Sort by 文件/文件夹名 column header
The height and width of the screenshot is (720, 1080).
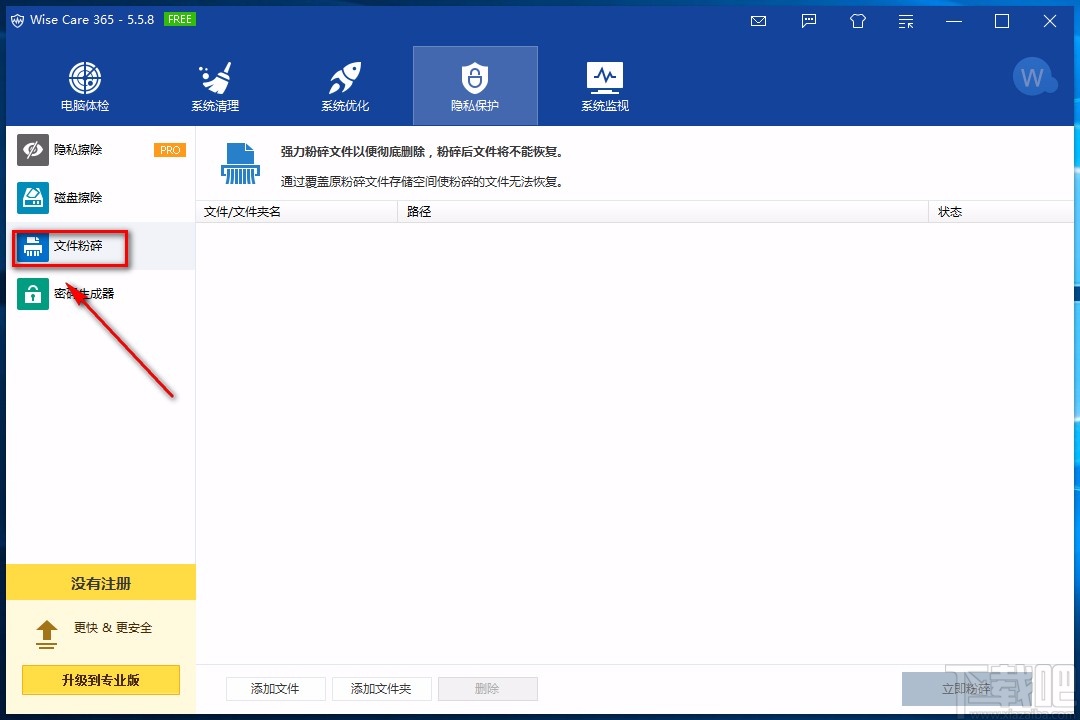[x=297, y=212]
